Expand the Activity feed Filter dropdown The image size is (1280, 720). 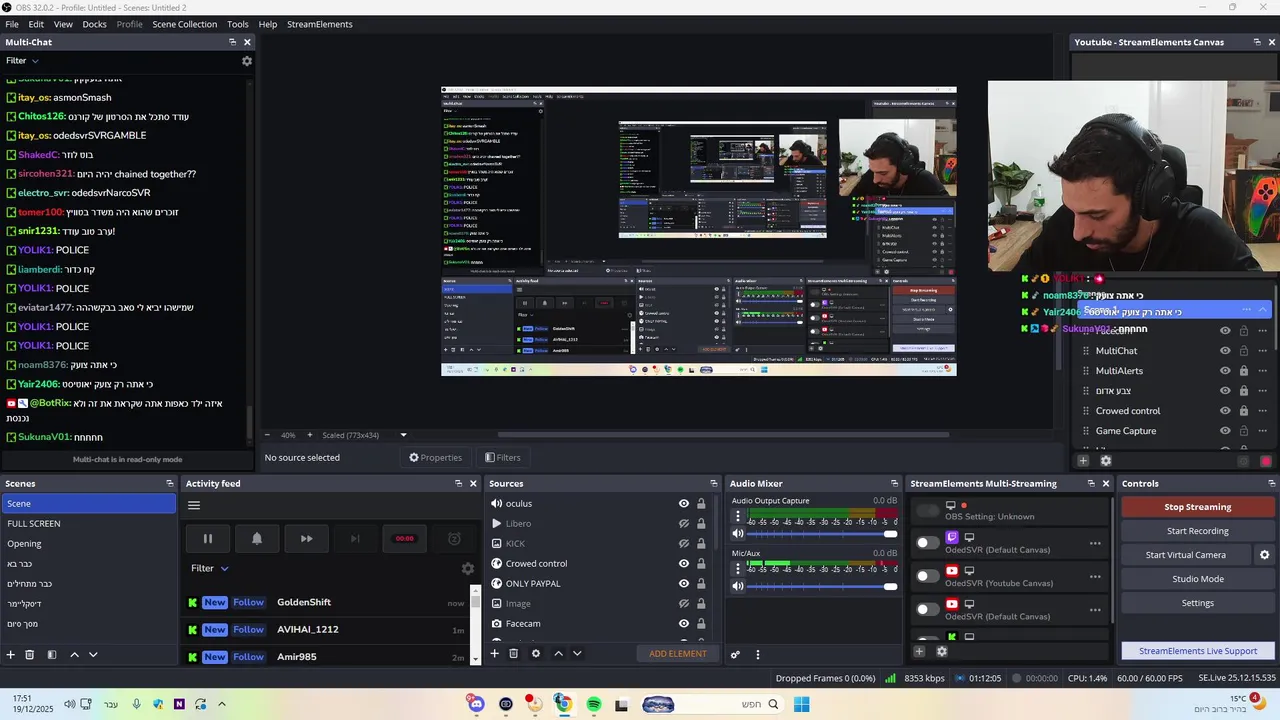pyautogui.click(x=210, y=568)
